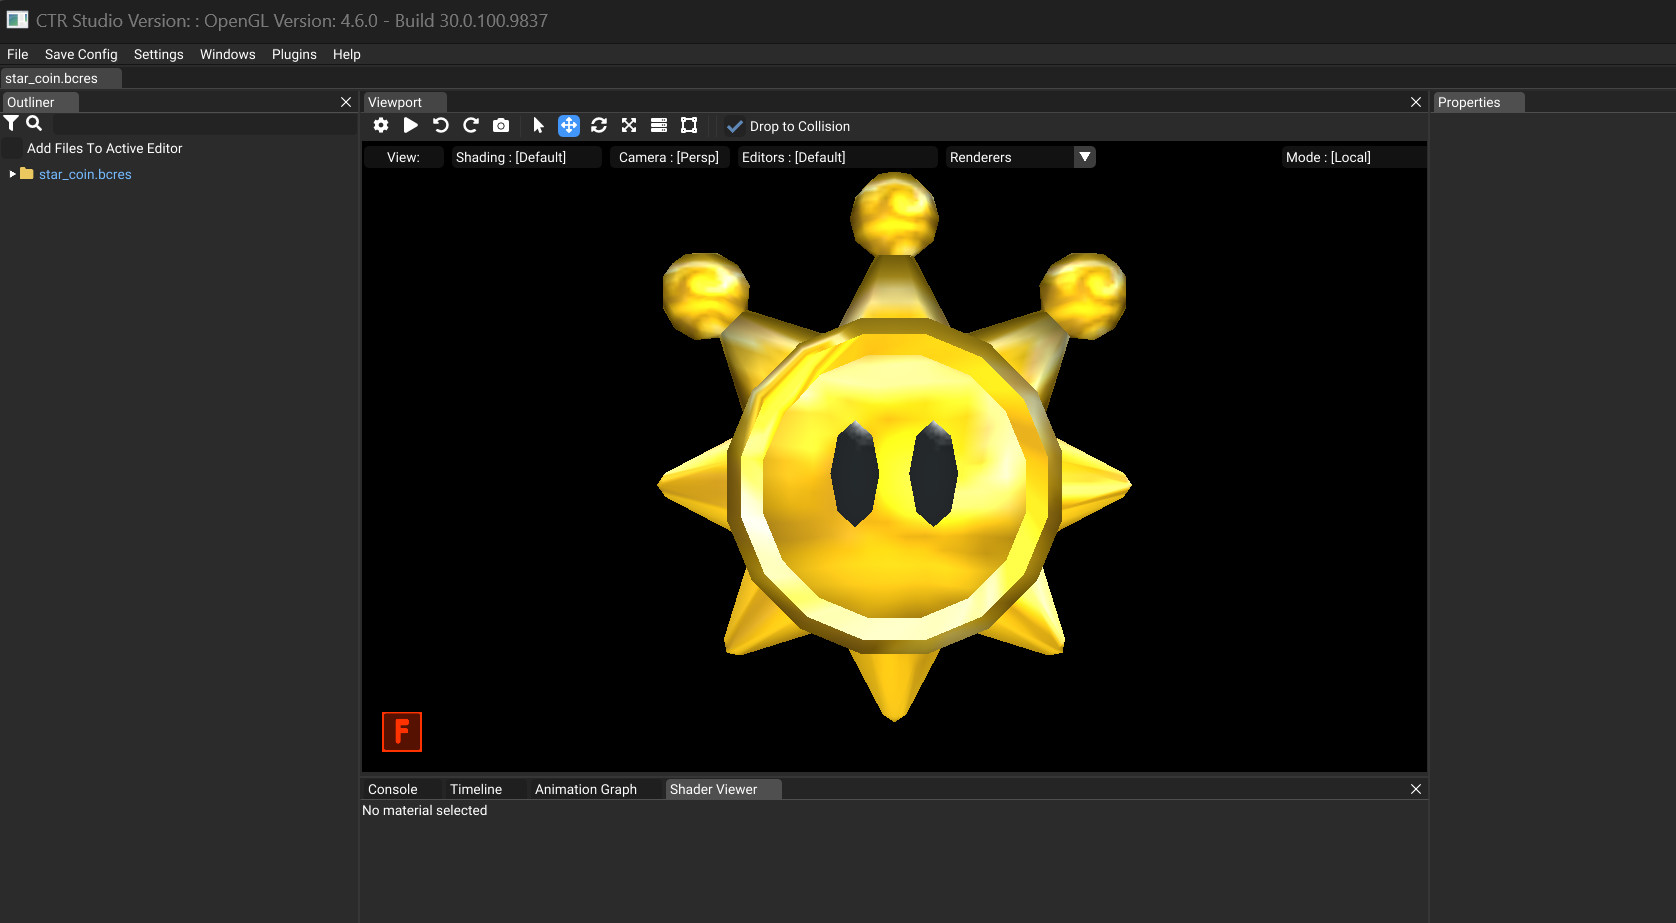This screenshot has width=1676, height=923.
Task: Select the Scale gizmo tool
Action: tap(628, 126)
